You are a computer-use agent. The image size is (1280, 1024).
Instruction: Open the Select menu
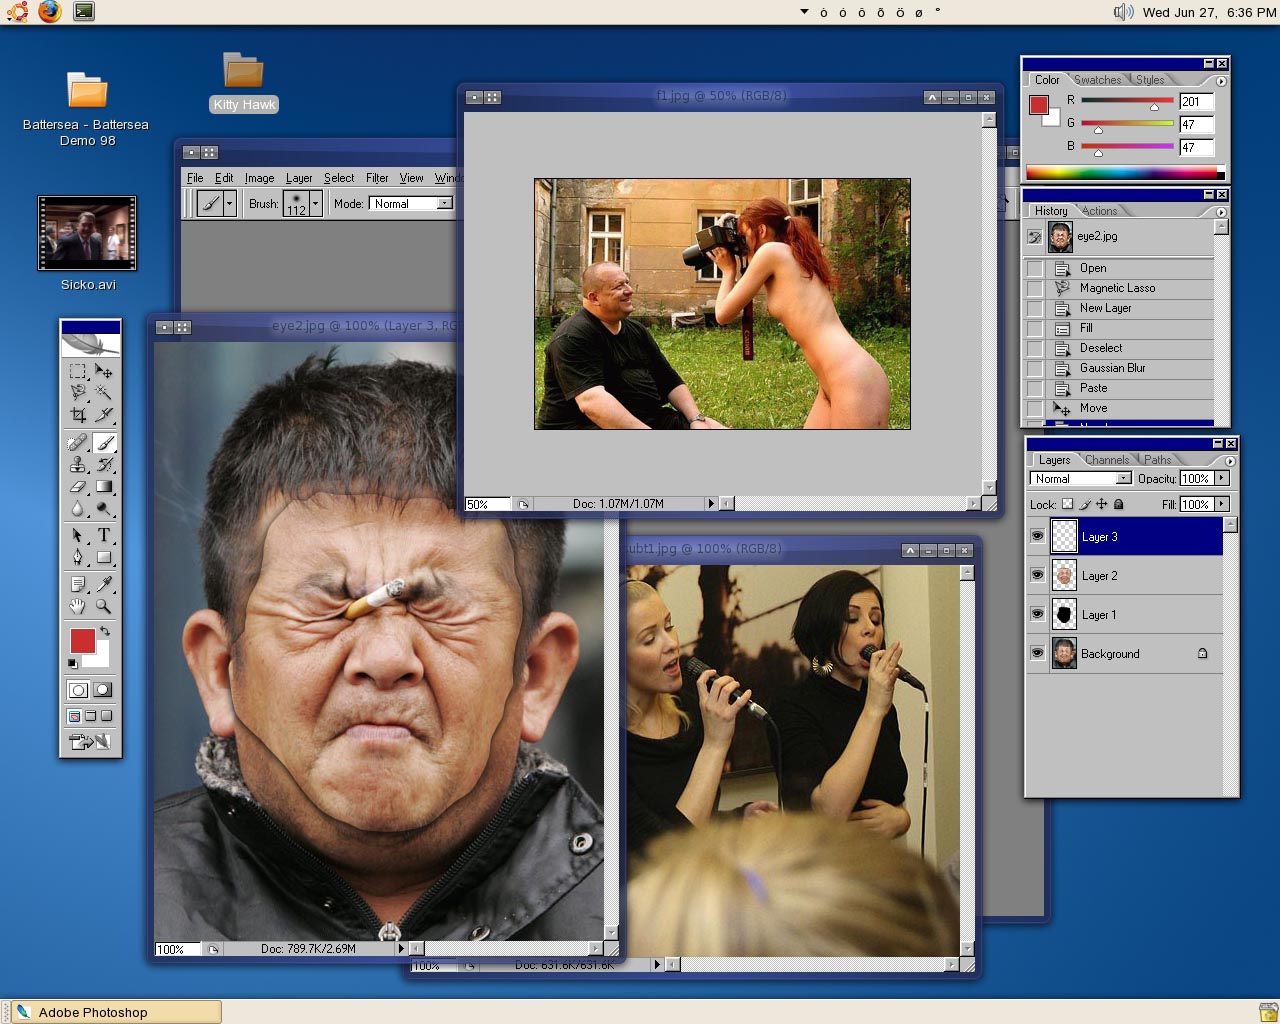tap(339, 178)
